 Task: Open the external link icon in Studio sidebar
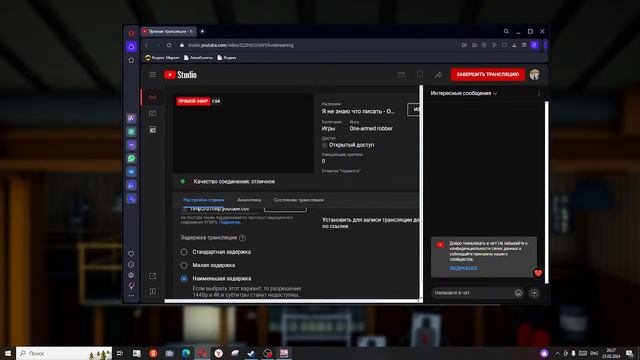tap(152, 276)
